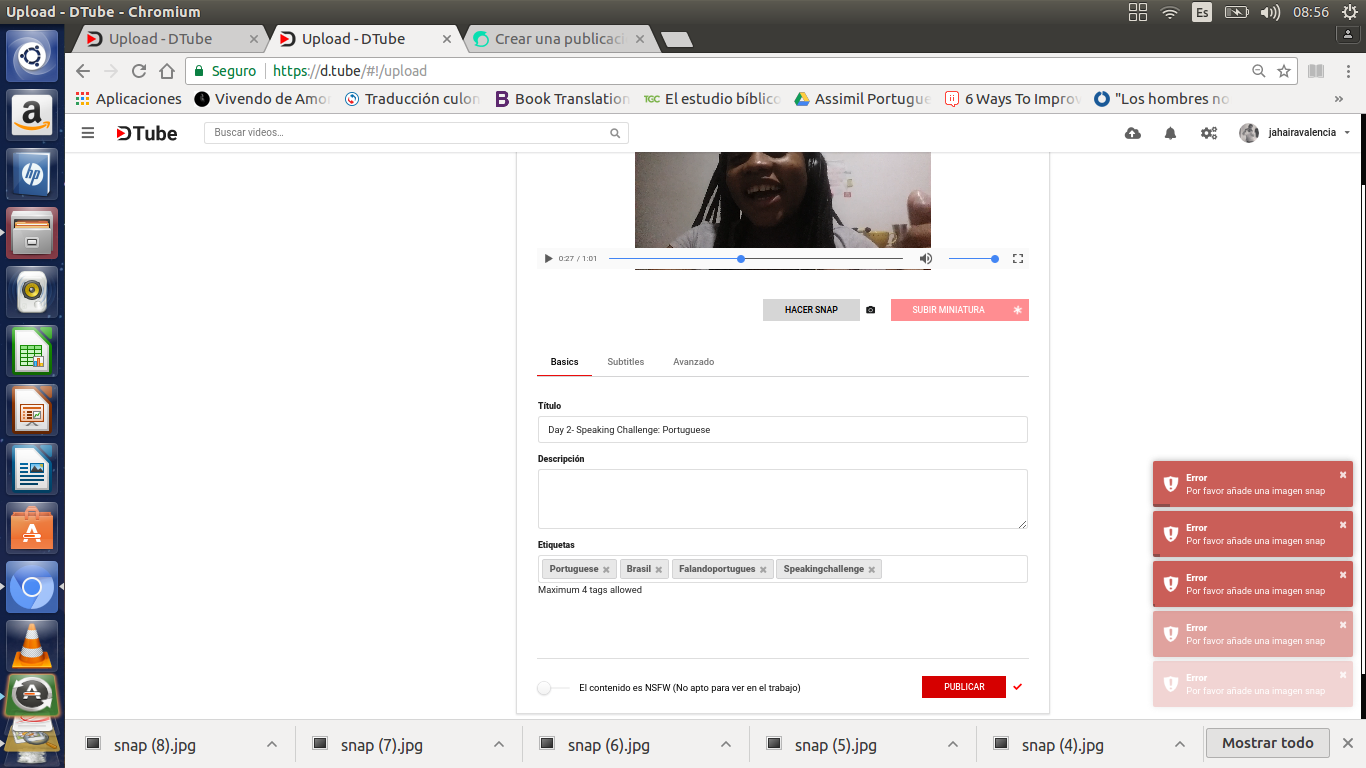This screenshot has width=1366, height=768.
Task: Open the notifications bell
Action: click(x=1170, y=133)
